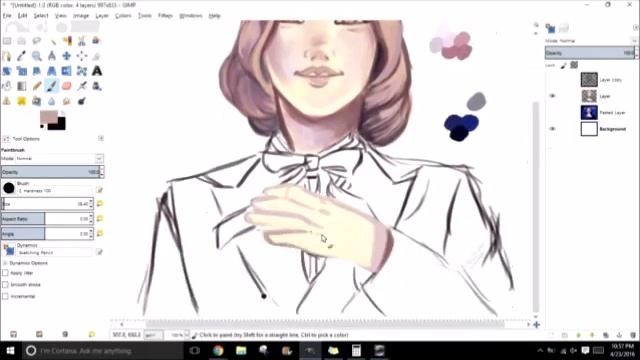Select the Pasted Layer thumbnail
Screen dimensions: 640x360
coord(589,112)
